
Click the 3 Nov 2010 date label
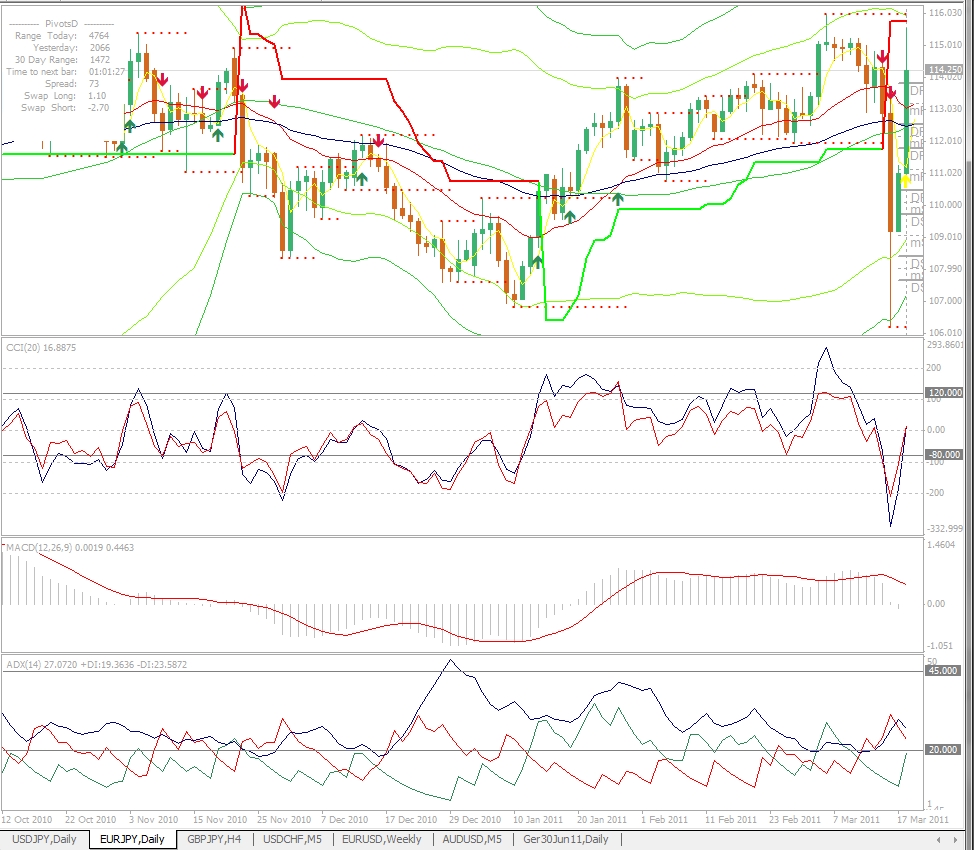pos(153,820)
